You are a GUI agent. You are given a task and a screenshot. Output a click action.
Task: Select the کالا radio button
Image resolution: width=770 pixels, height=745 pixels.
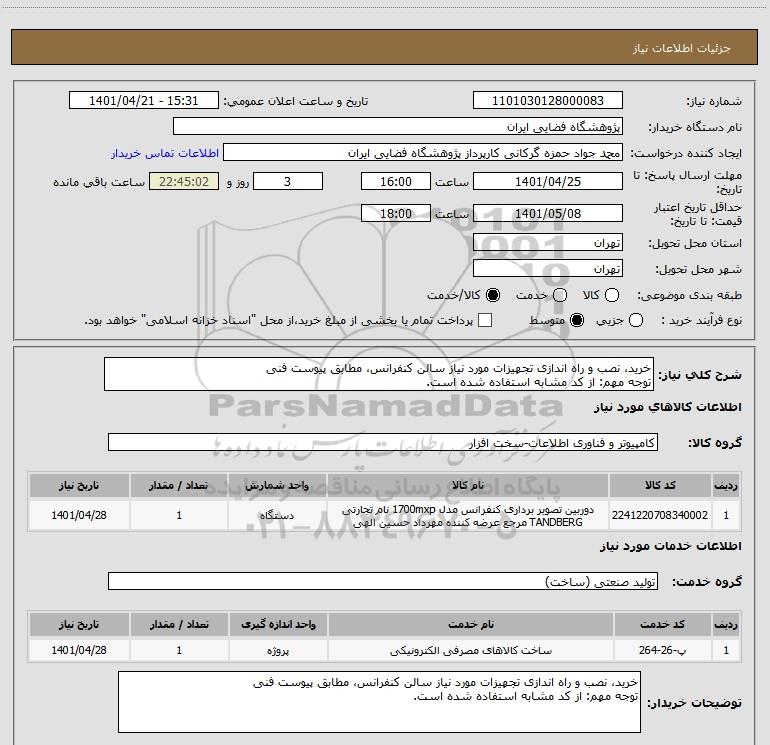click(x=612, y=295)
